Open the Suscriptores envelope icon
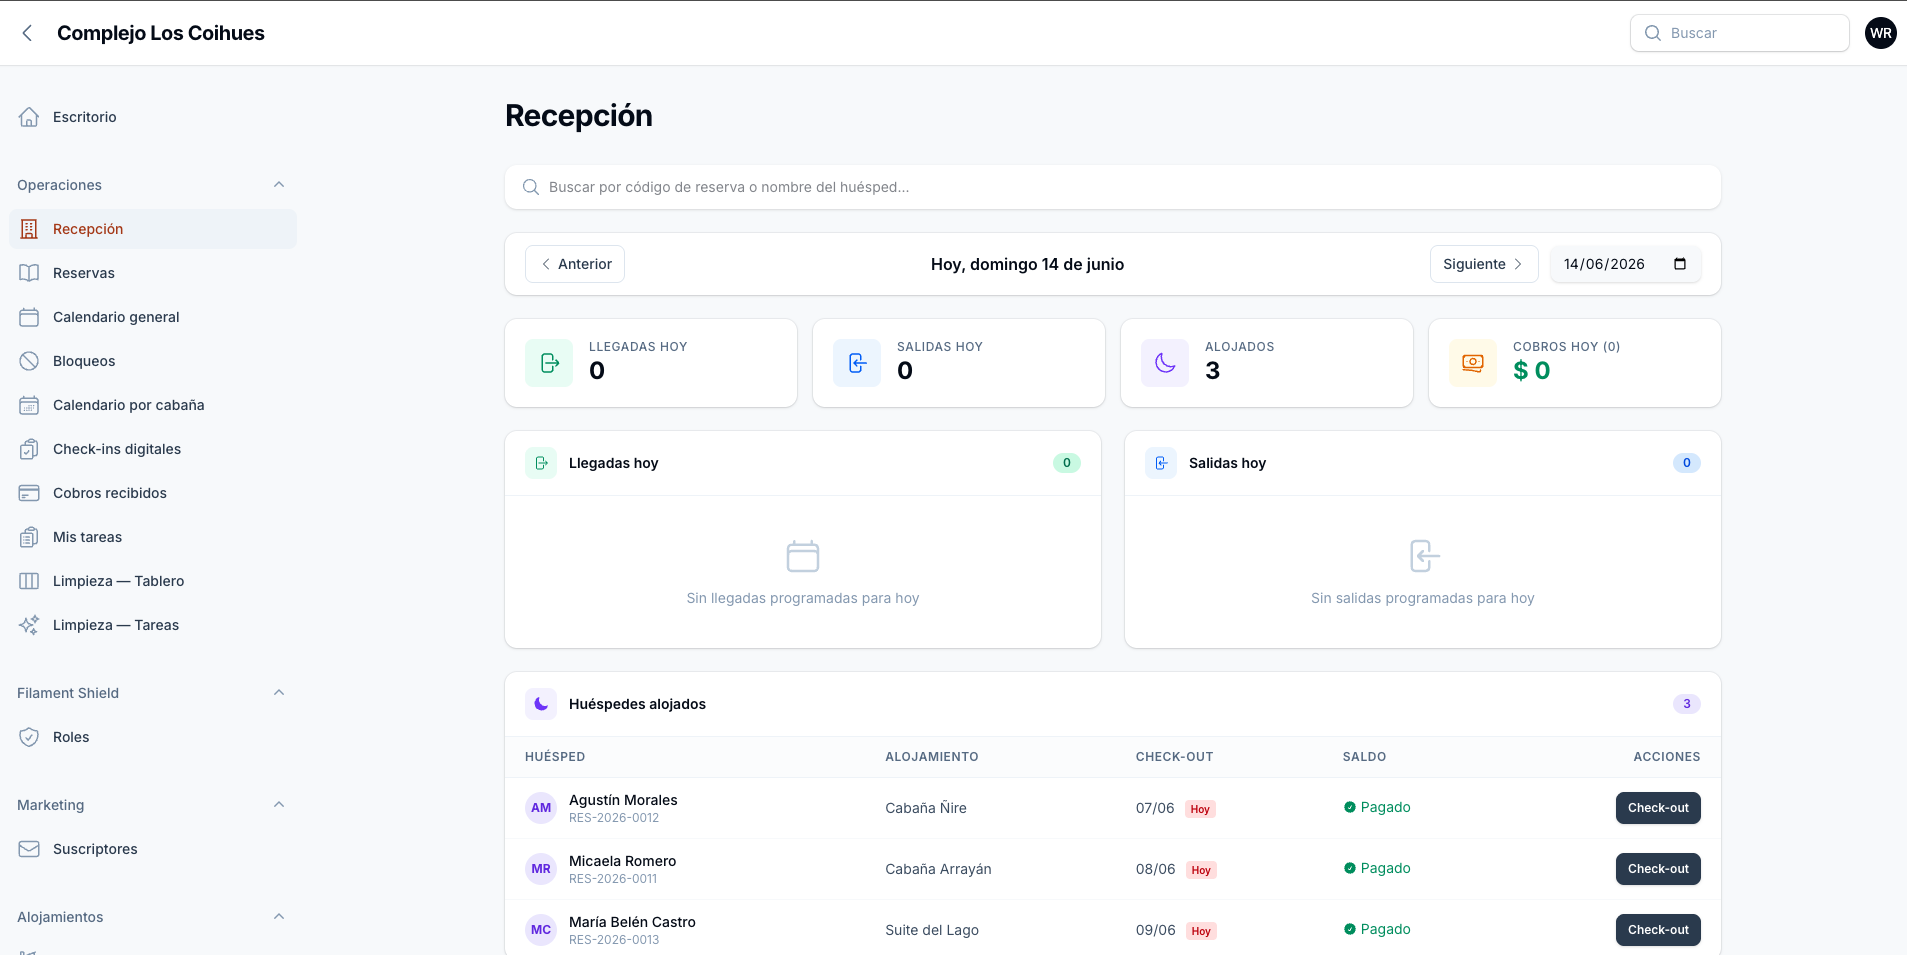The width and height of the screenshot is (1907, 955). pos(29,849)
